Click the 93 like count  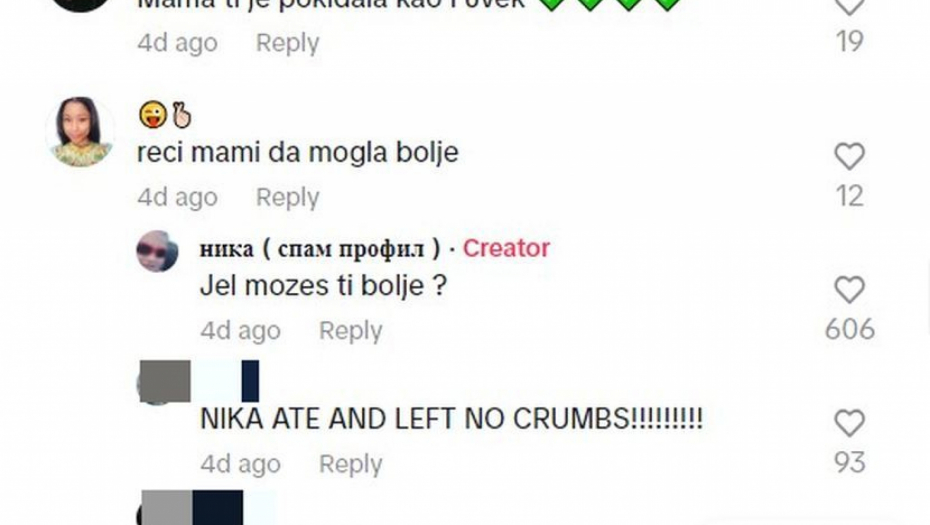coord(849,463)
